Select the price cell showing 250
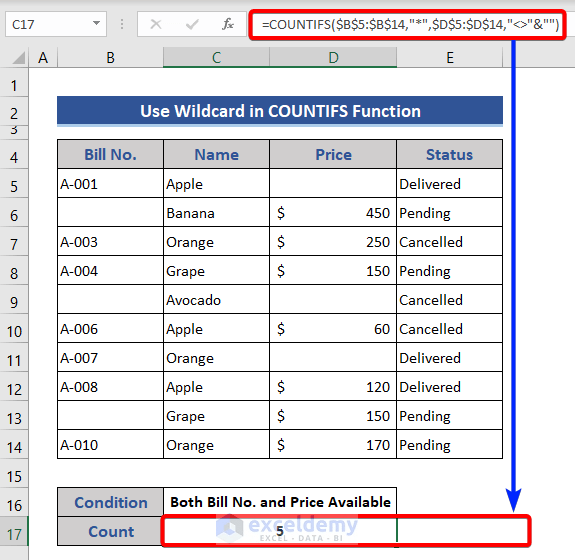The width and height of the screenshot is (575, 560). pyautogui.click(x=333, y=241)
